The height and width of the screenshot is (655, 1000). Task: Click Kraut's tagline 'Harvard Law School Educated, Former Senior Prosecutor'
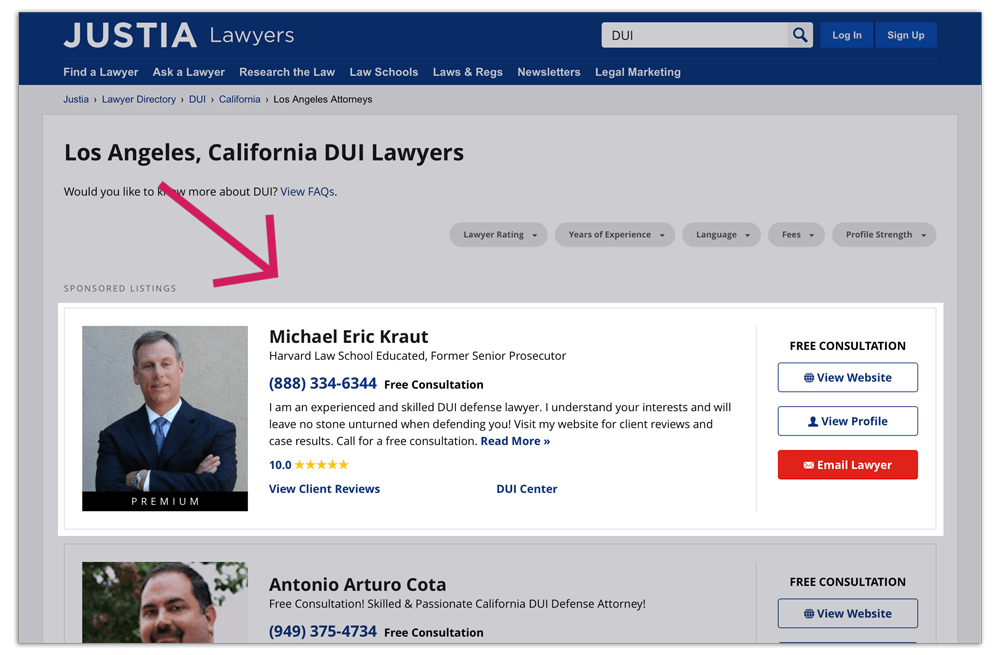pyautogui.click(x=418, y=356)
